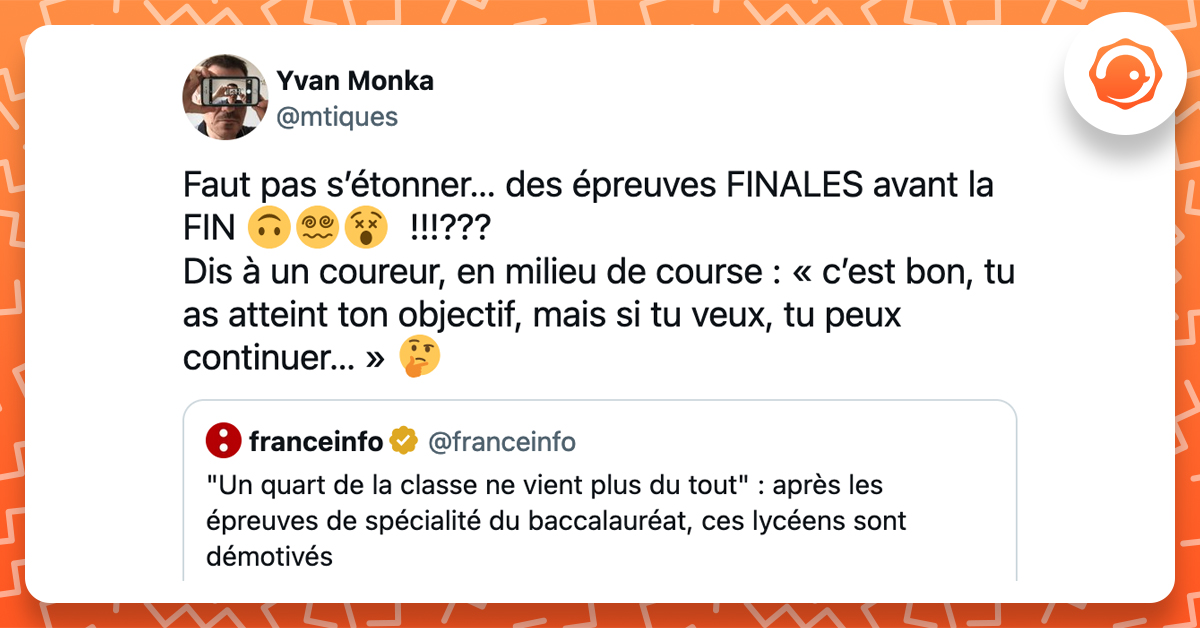Click Yvan Monka's profile picture
The height and width of the screenshot is (628, 1200).
tap(225, 97)
